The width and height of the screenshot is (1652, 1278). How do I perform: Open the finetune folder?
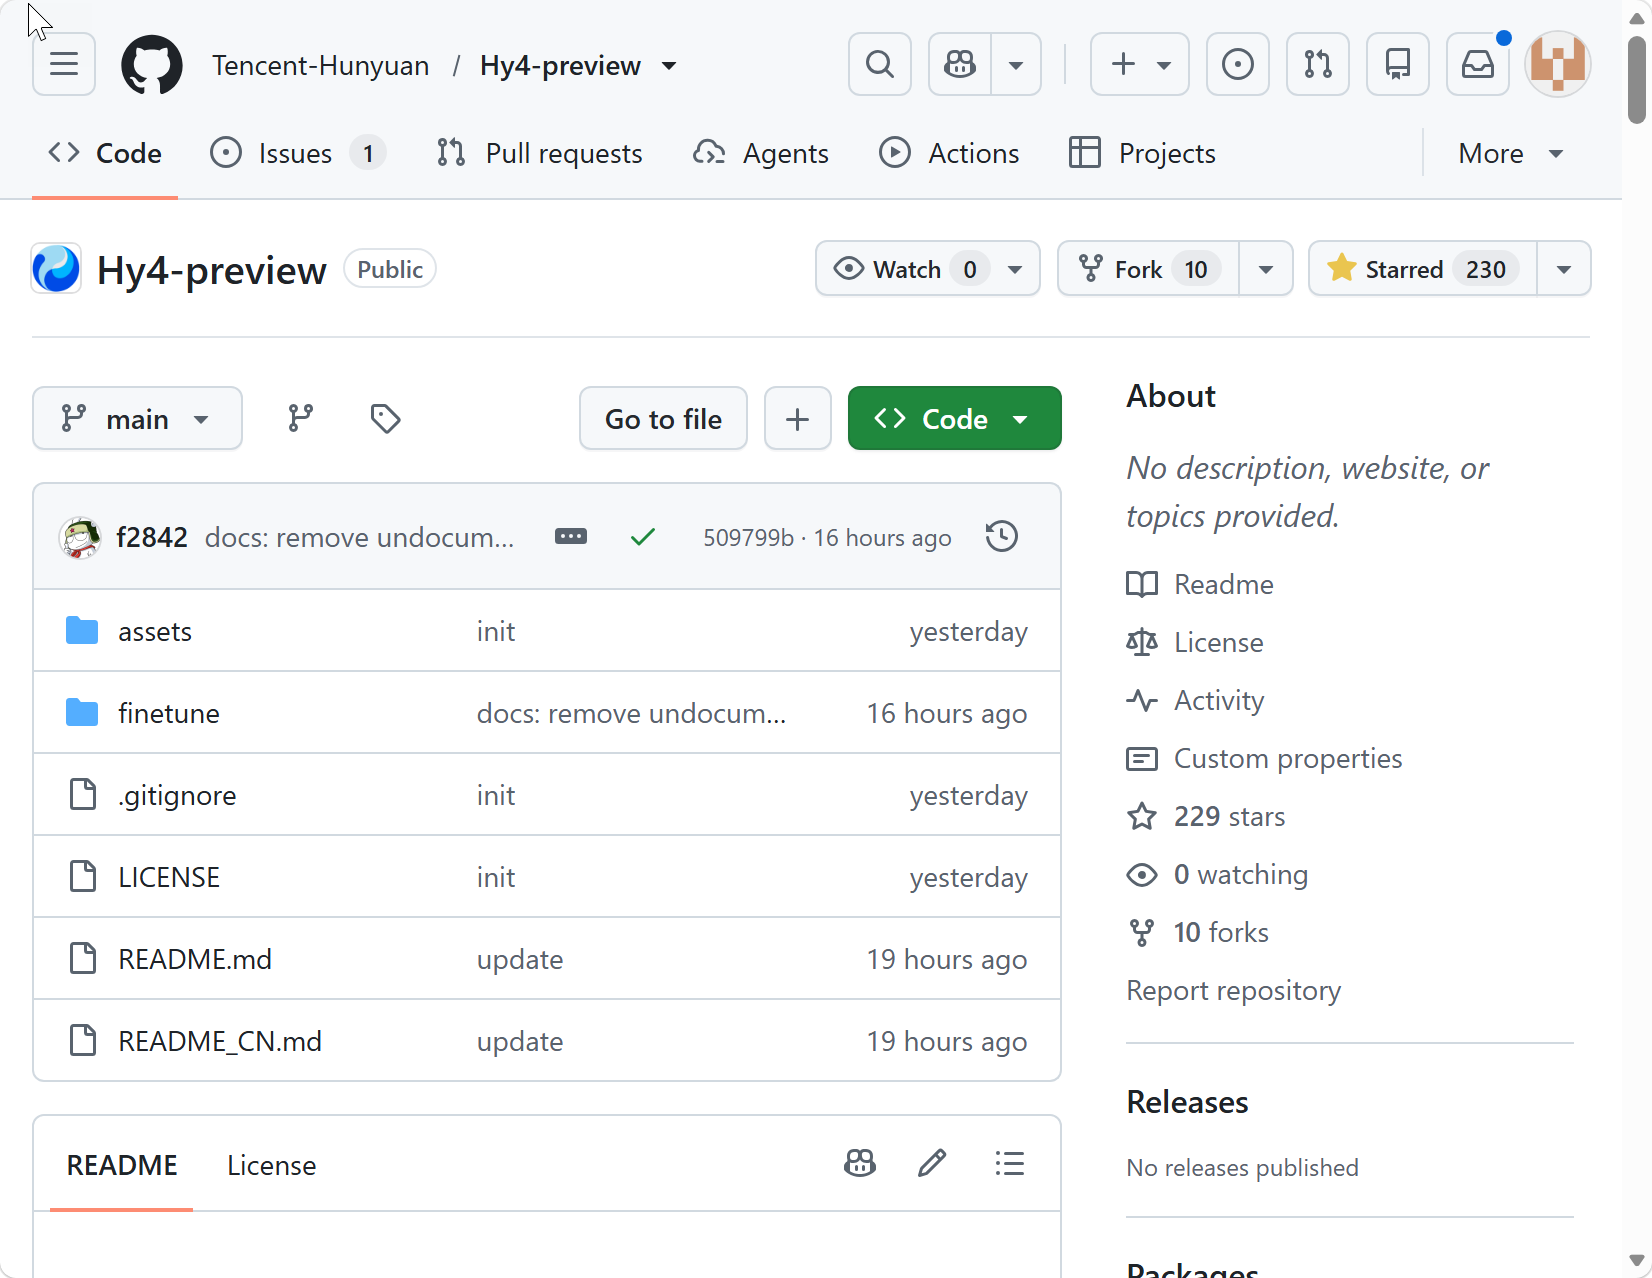point(169,714)
